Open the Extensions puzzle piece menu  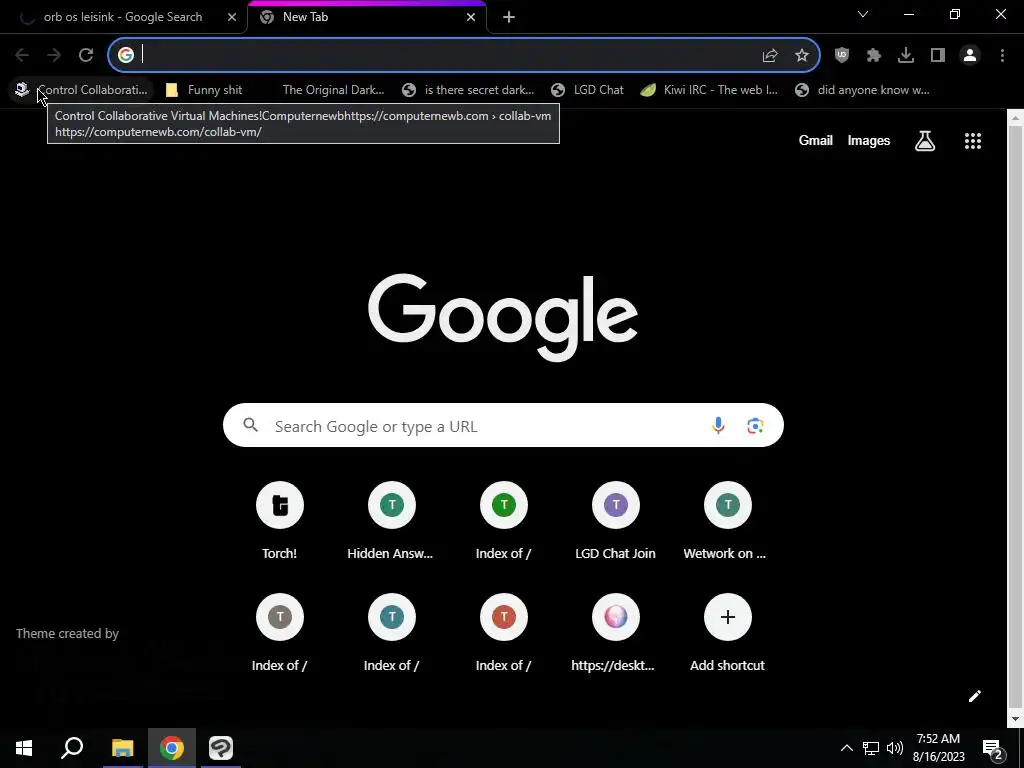pos(874,56)
